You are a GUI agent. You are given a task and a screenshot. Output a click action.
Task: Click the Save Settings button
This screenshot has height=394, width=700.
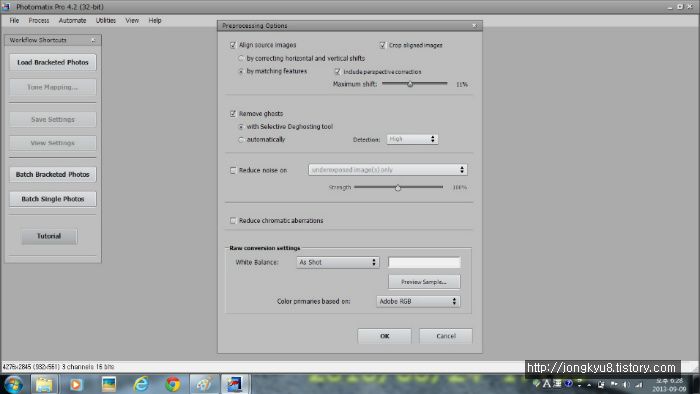coord(53,120)
